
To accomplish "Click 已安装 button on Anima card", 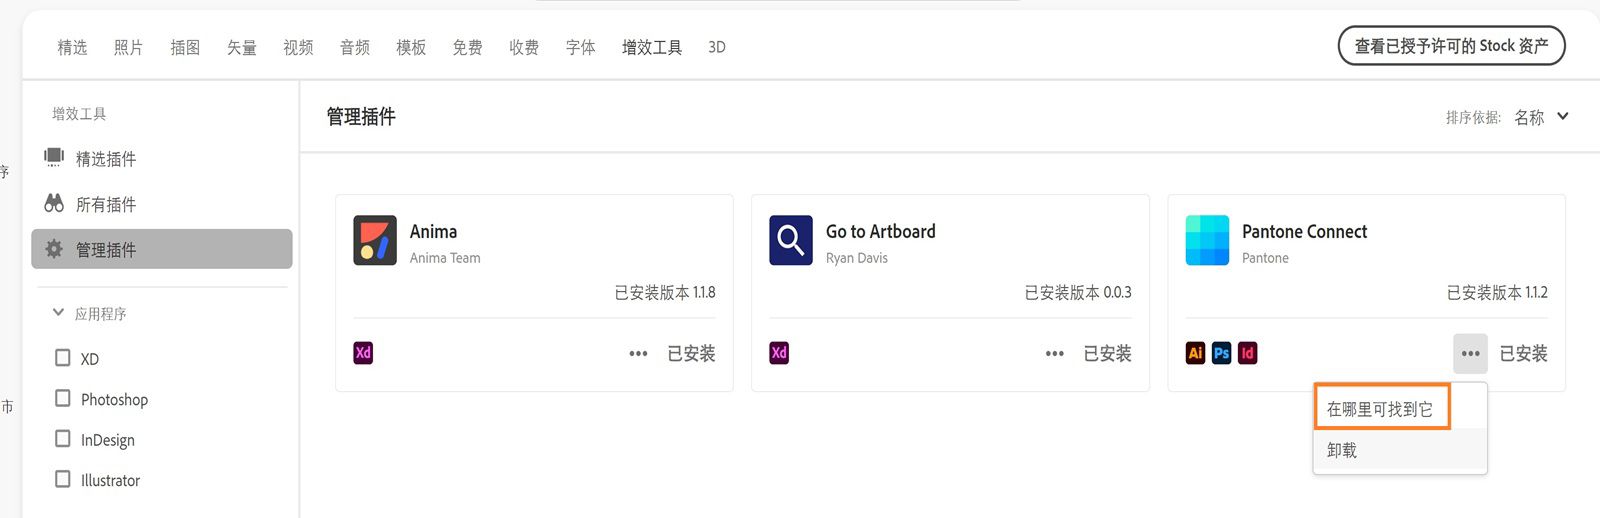I will click(x=691, y=353).
